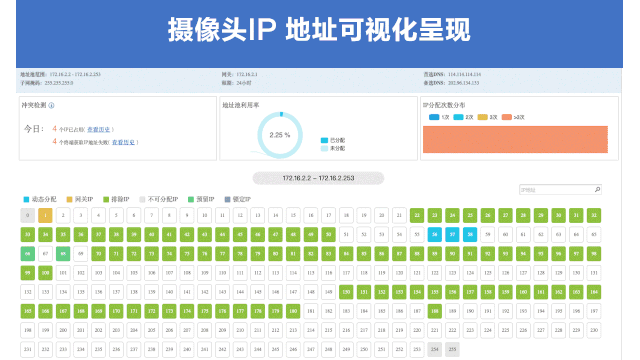Click the 网关IP legend swatch
The width and height of the screenshot is (640, 360).
69,199
